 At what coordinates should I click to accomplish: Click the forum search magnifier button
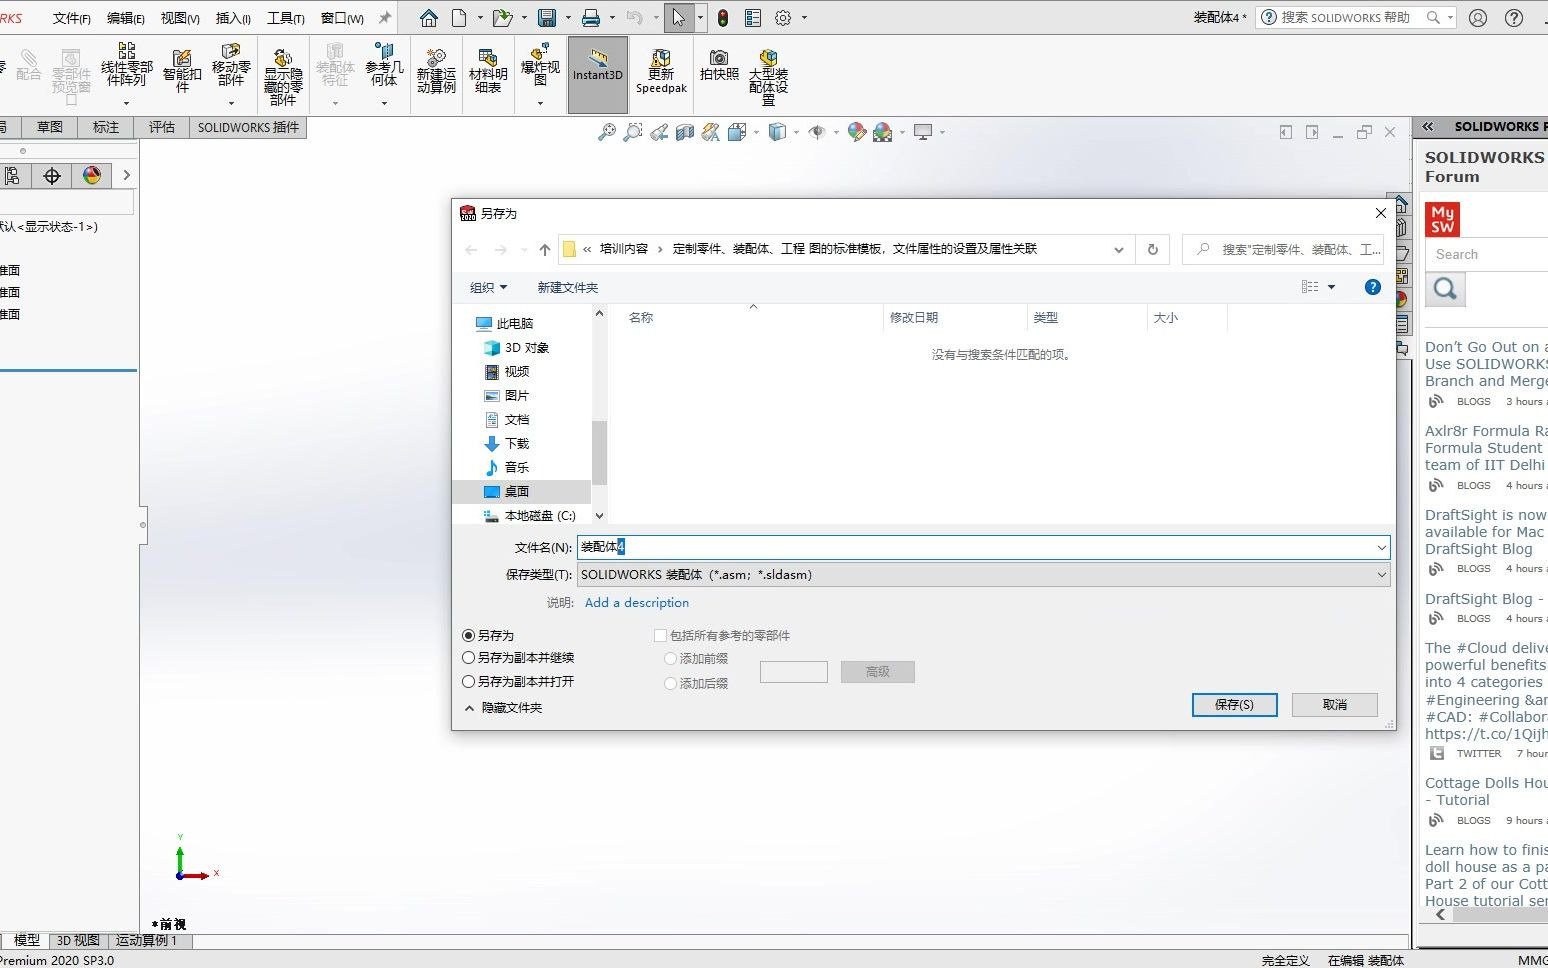click(1445, 290)
